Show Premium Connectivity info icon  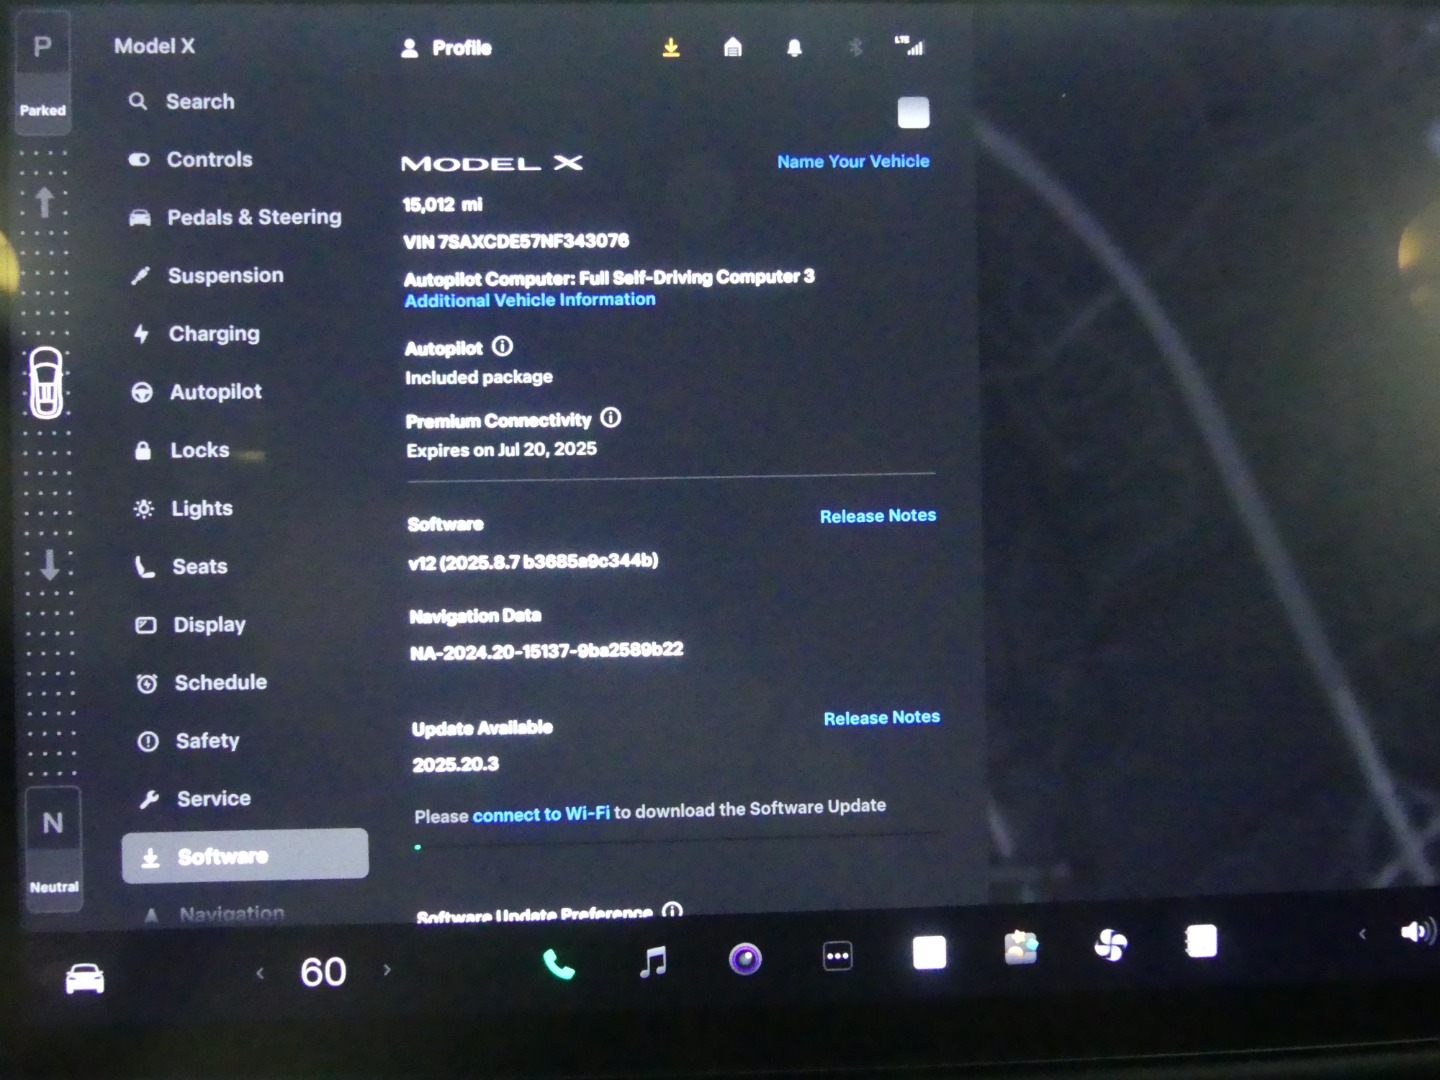coord(611,418)
